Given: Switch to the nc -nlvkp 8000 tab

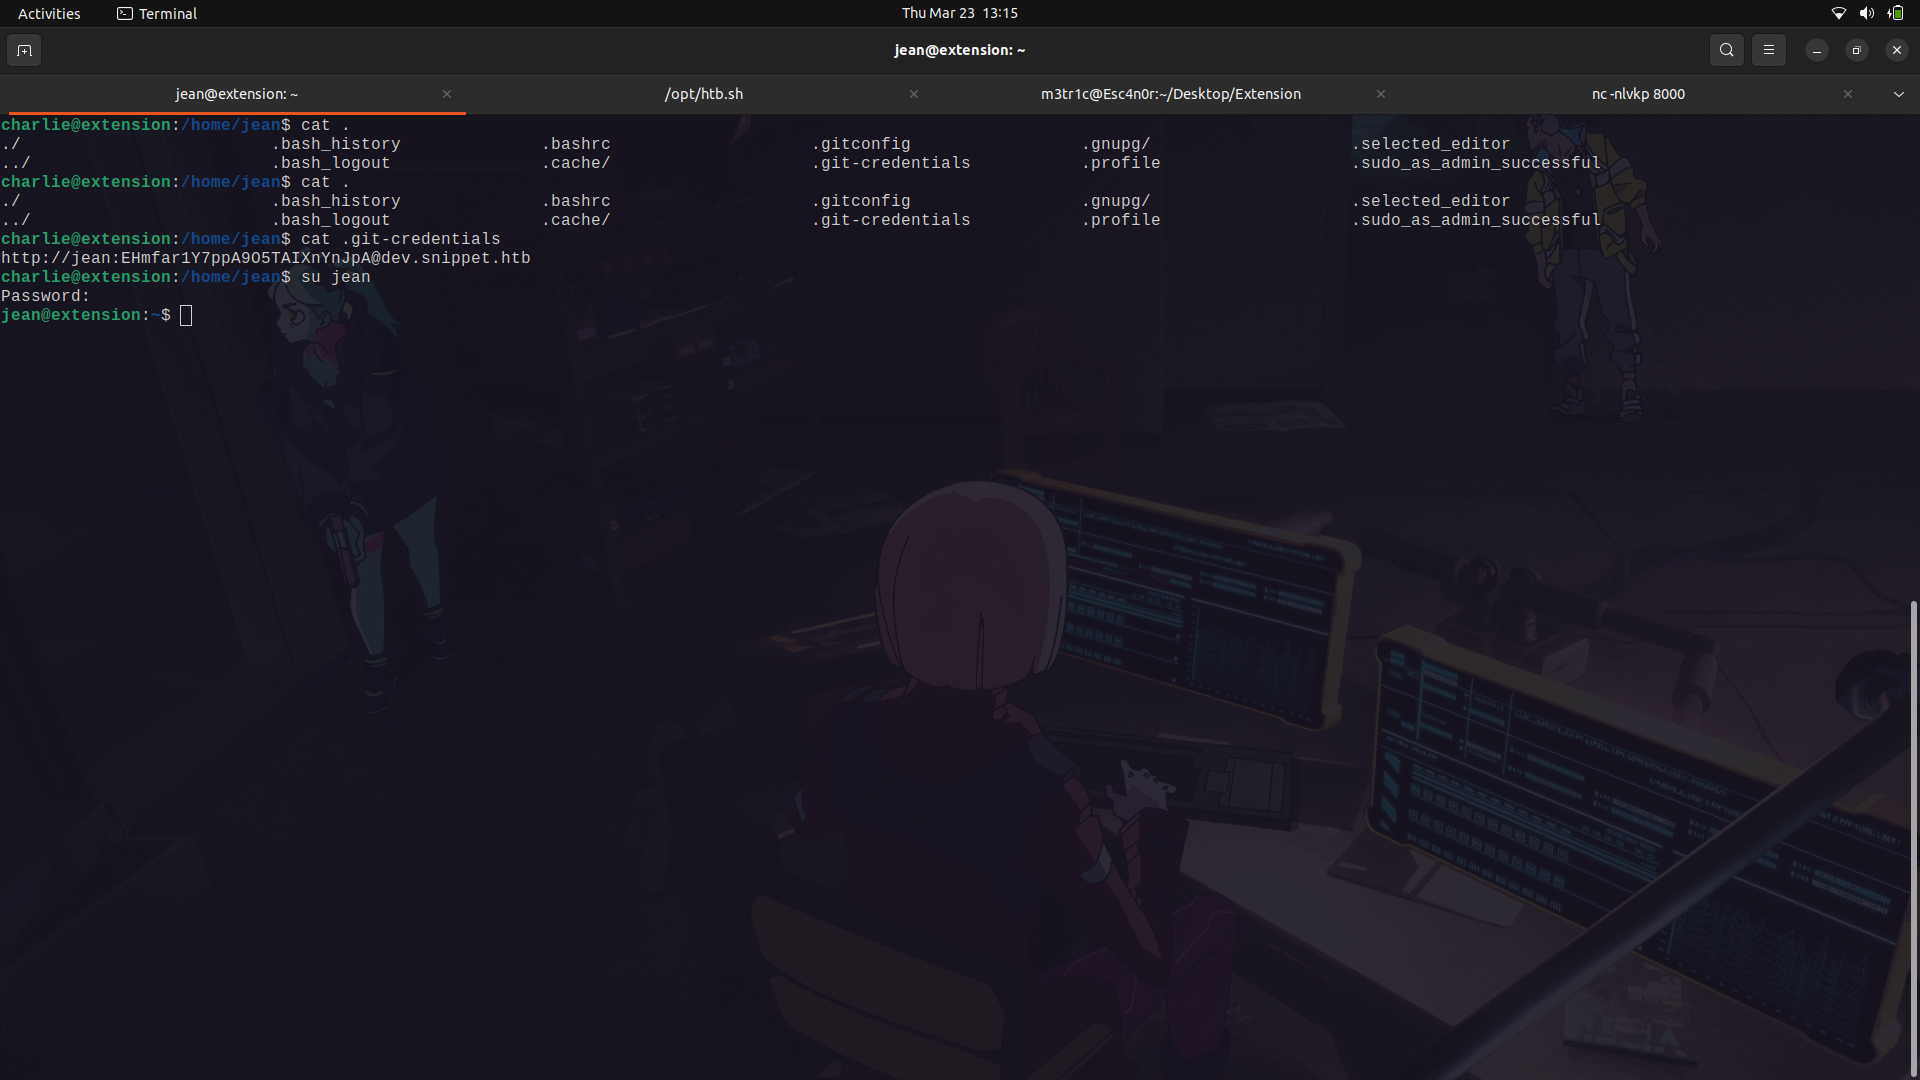Looking at the screenshot, I should pos(1638,94).
